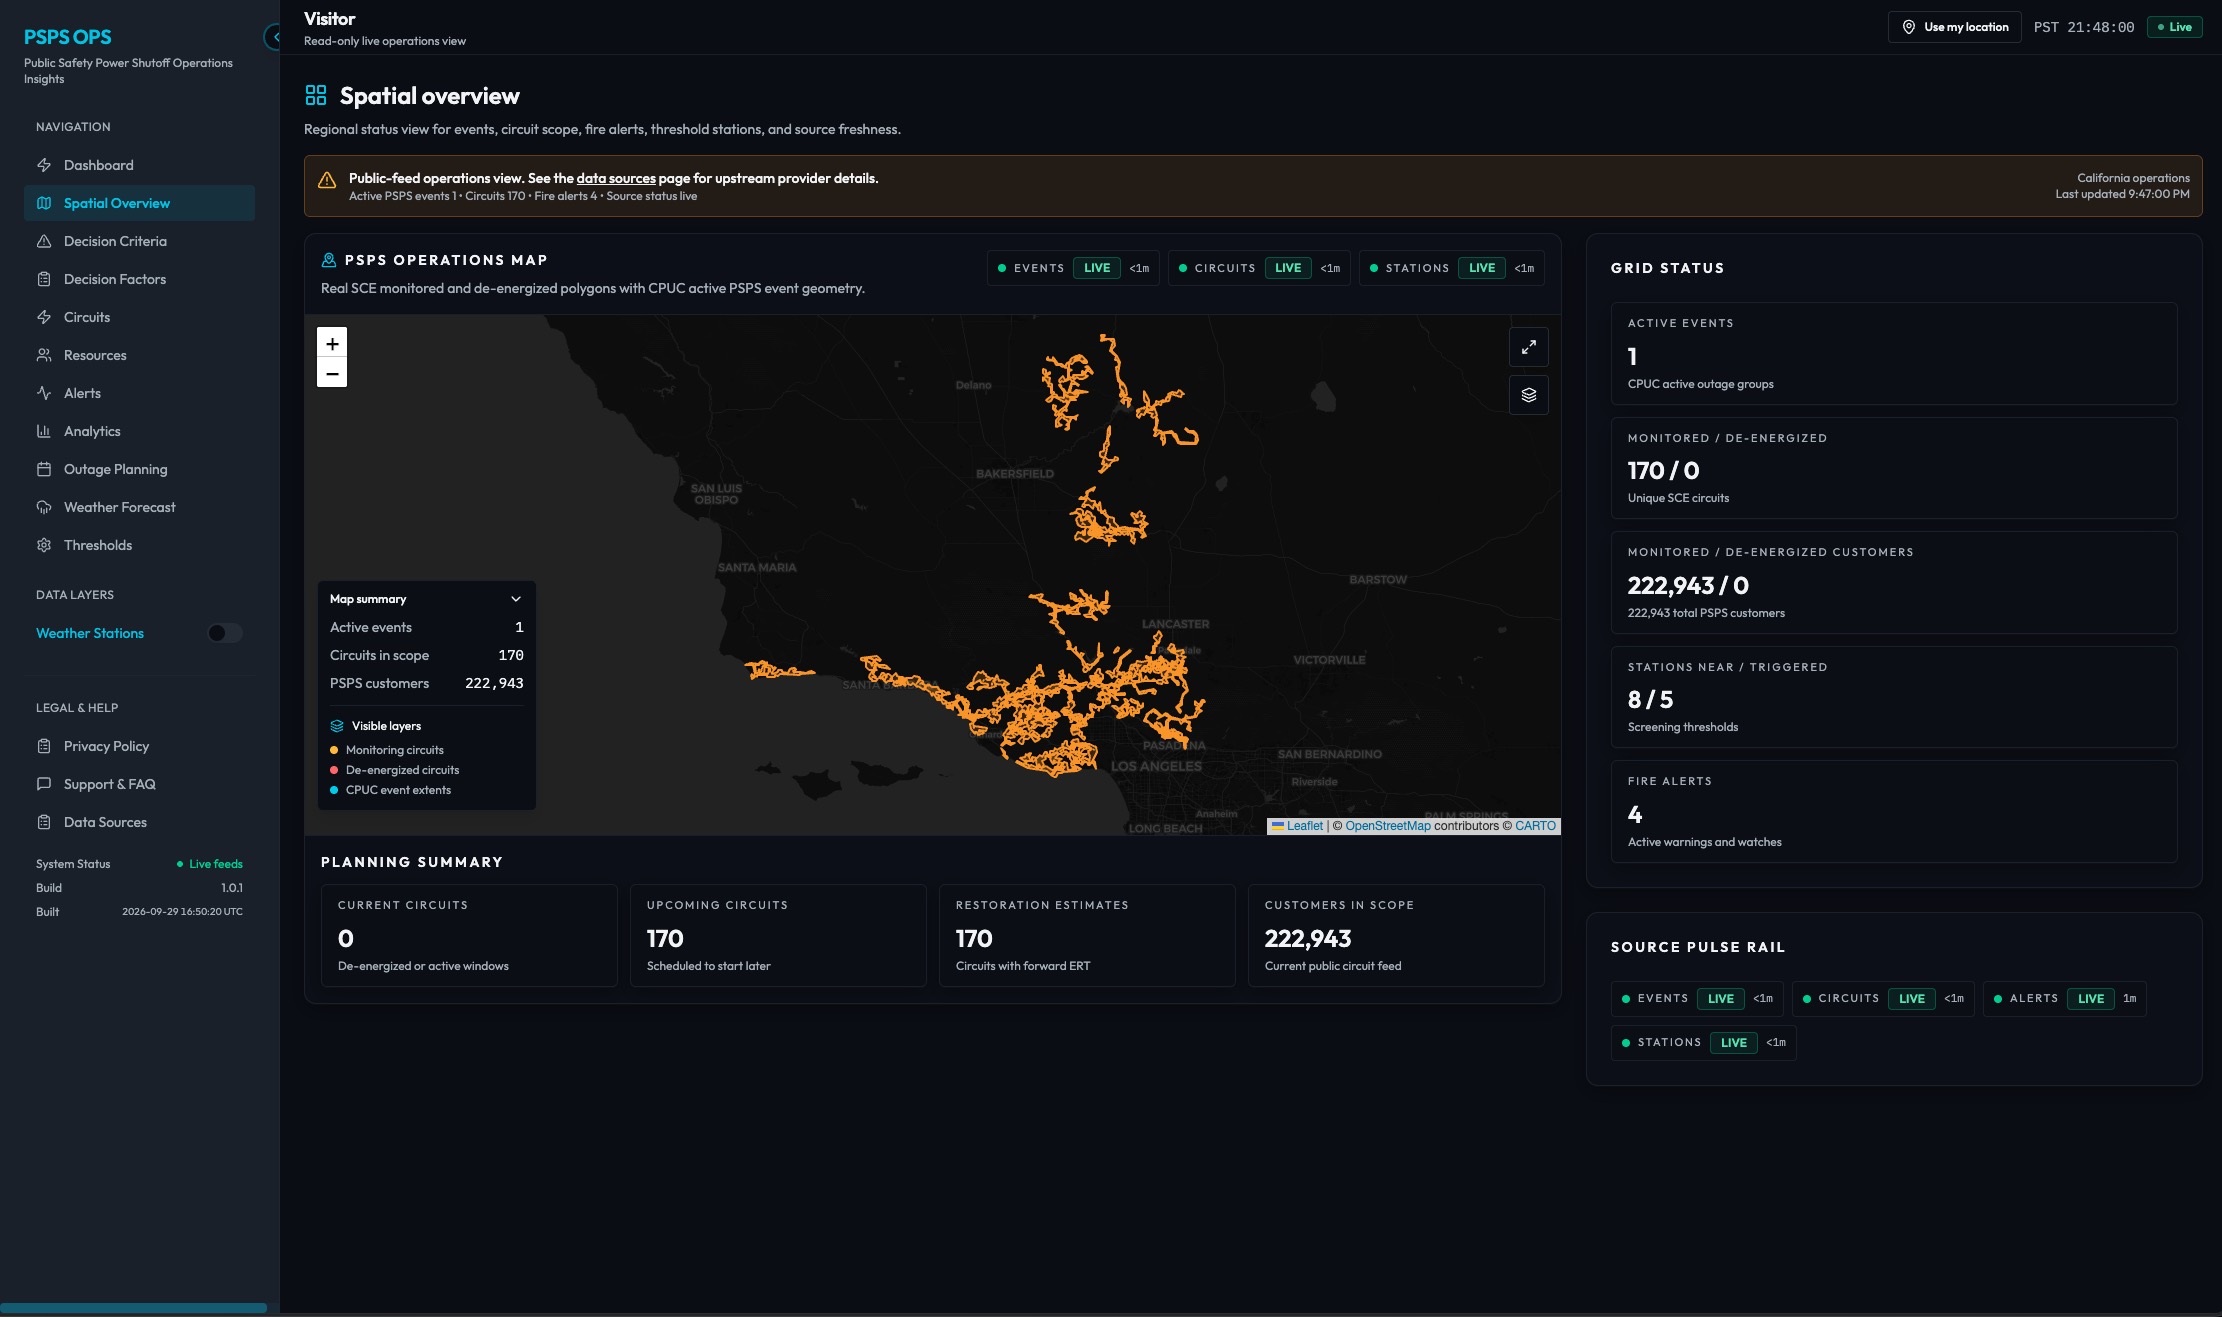Click the Stations Near / Triggered card

(x=1894, y=697)
